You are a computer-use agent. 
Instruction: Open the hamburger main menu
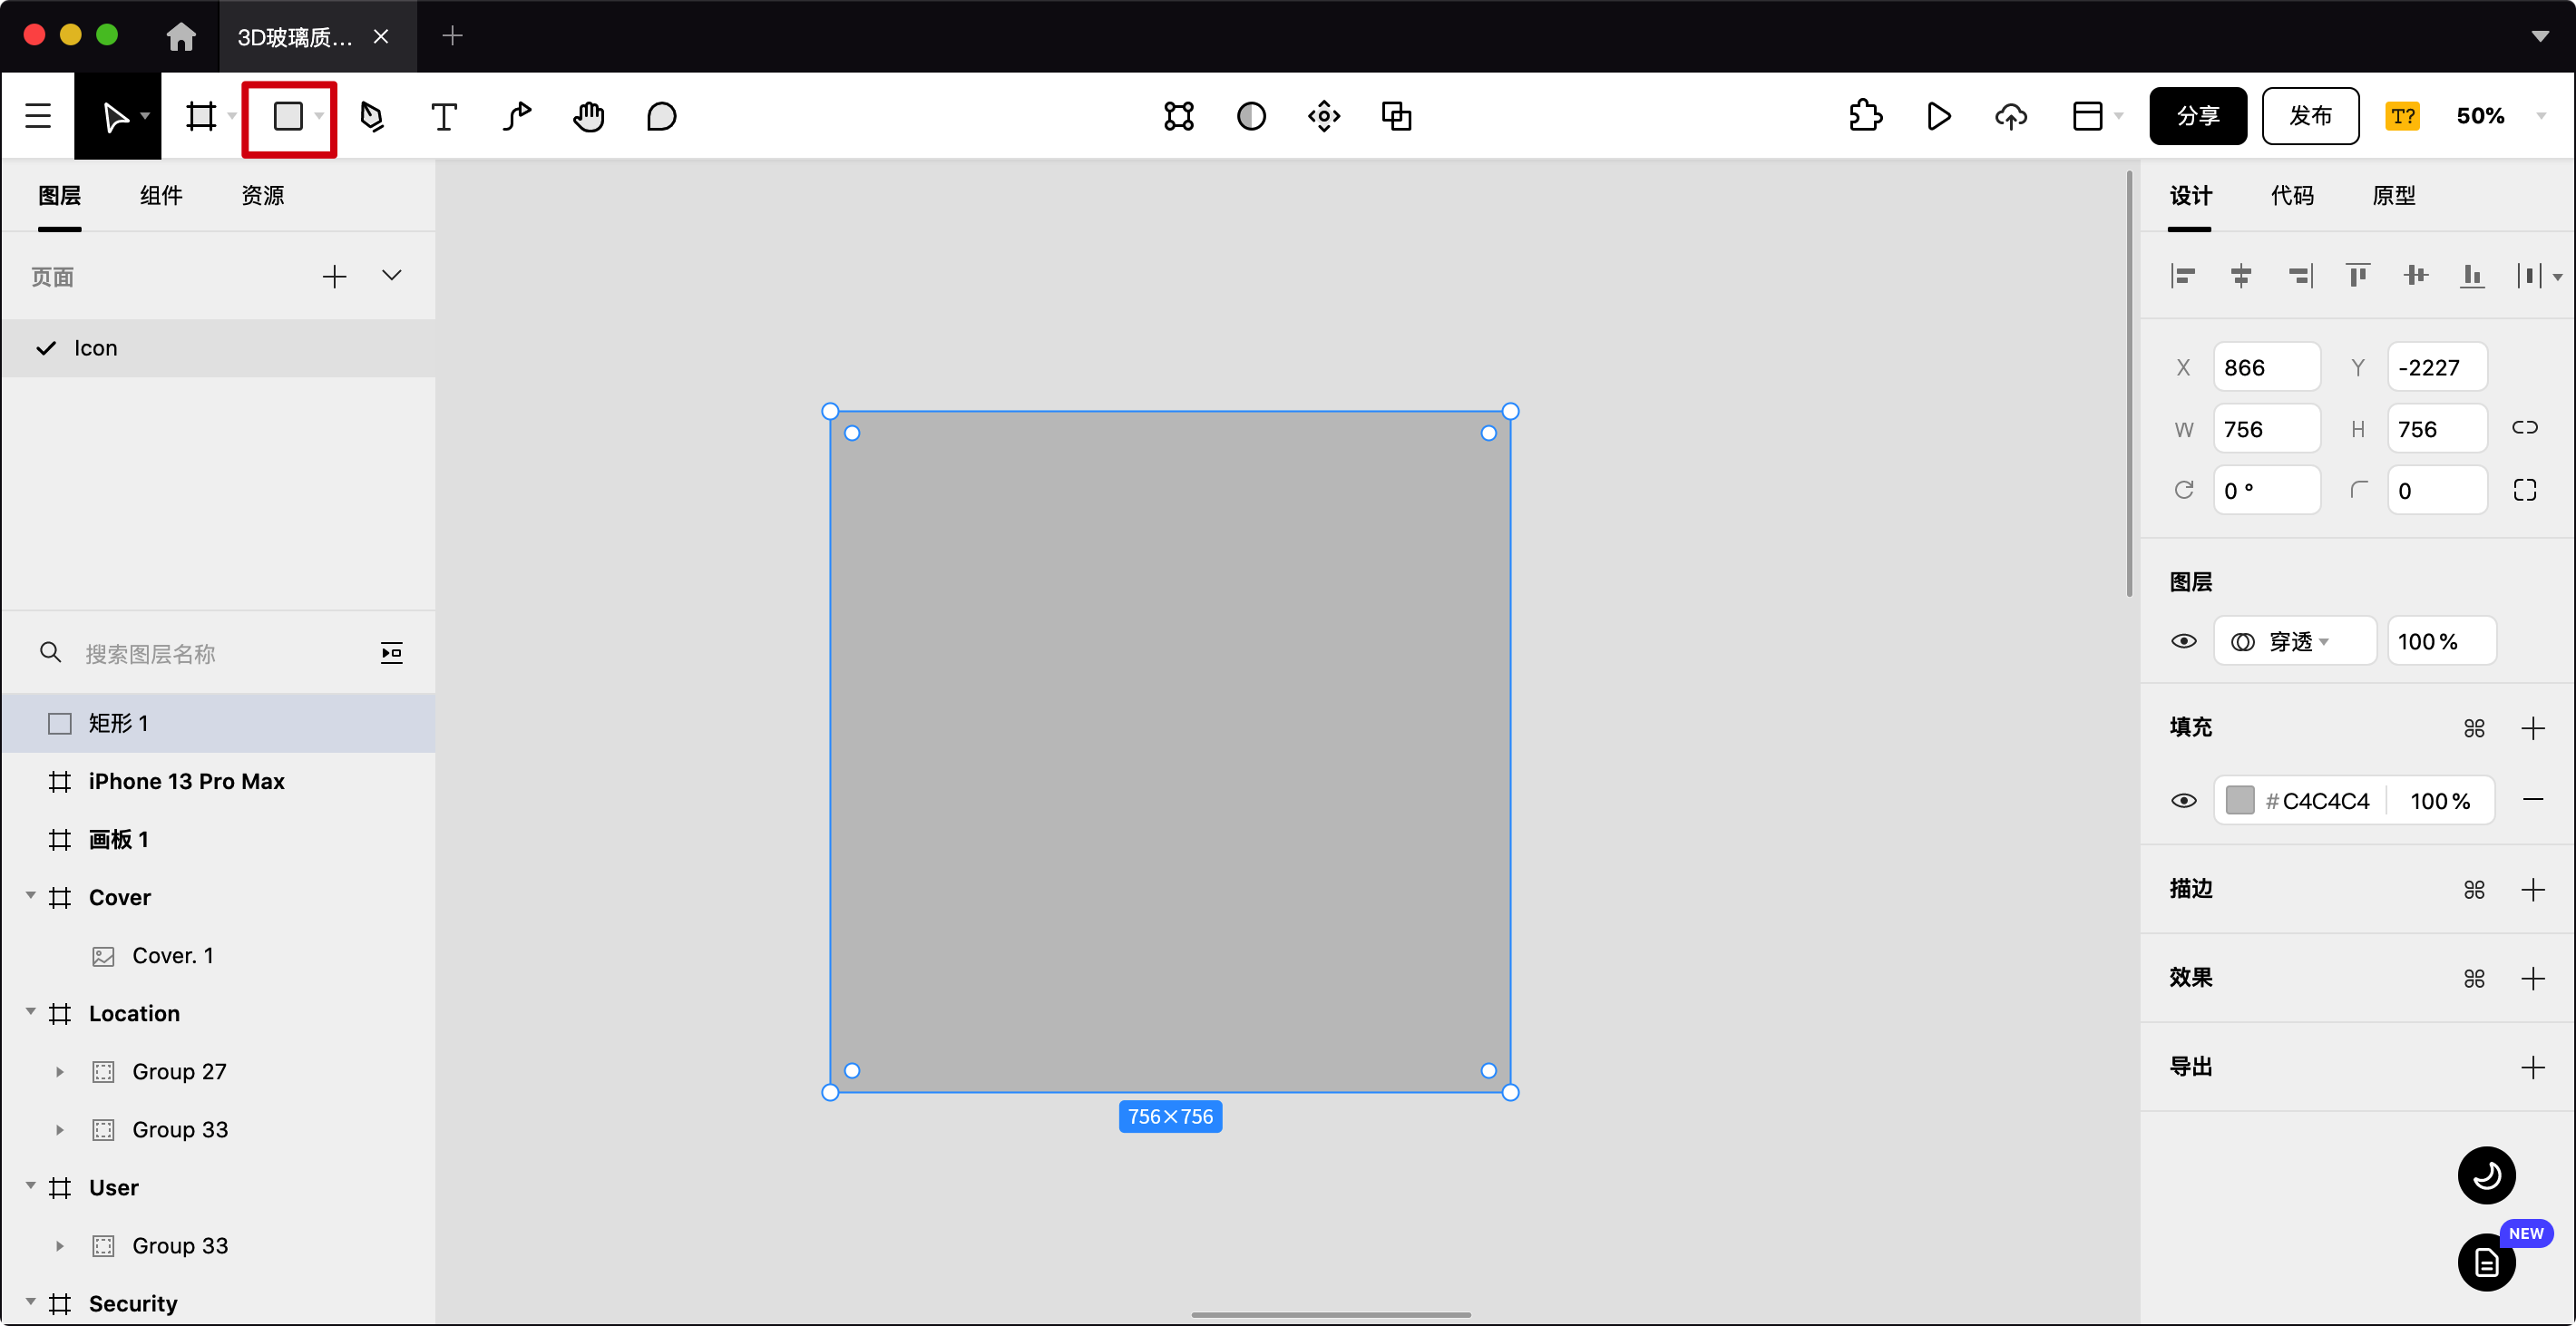(38, 116)
